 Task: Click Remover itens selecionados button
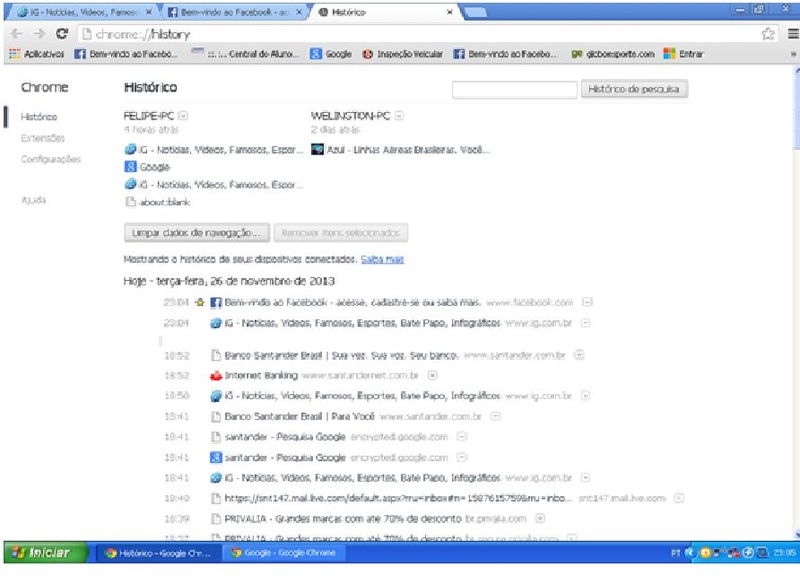pos(340,233)
